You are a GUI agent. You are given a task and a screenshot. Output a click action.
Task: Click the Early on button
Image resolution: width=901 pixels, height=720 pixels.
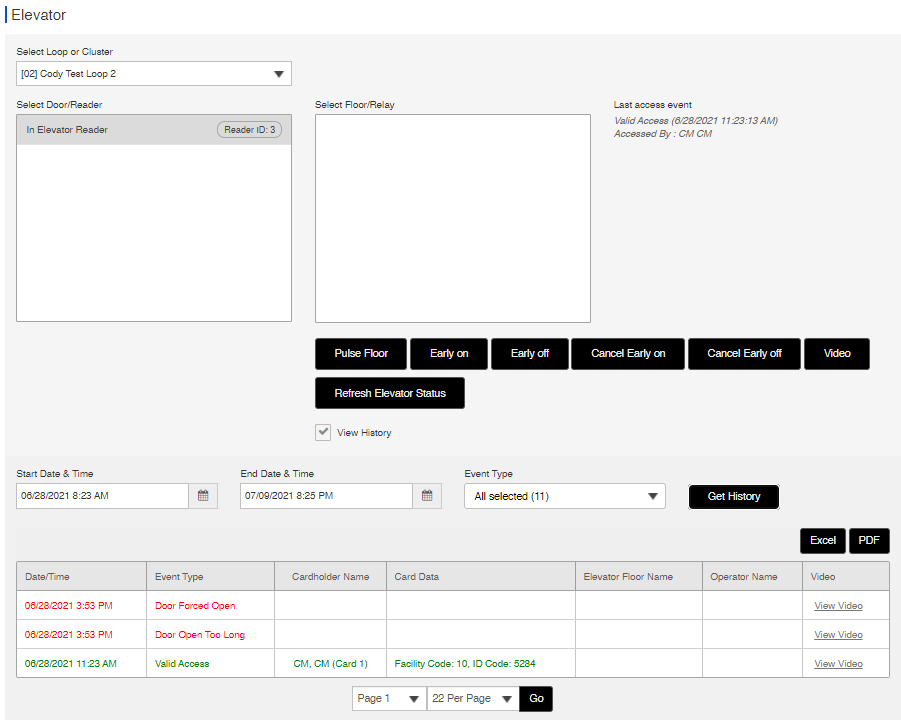tap(449, 353)
